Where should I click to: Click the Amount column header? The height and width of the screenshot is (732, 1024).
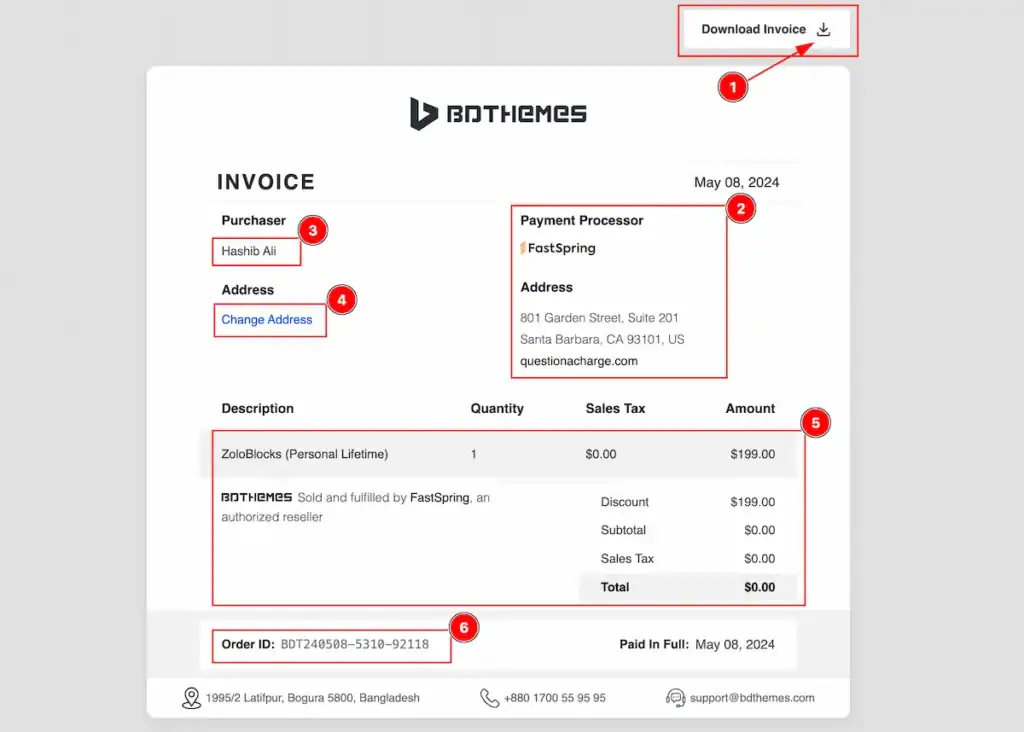[750, 408]
